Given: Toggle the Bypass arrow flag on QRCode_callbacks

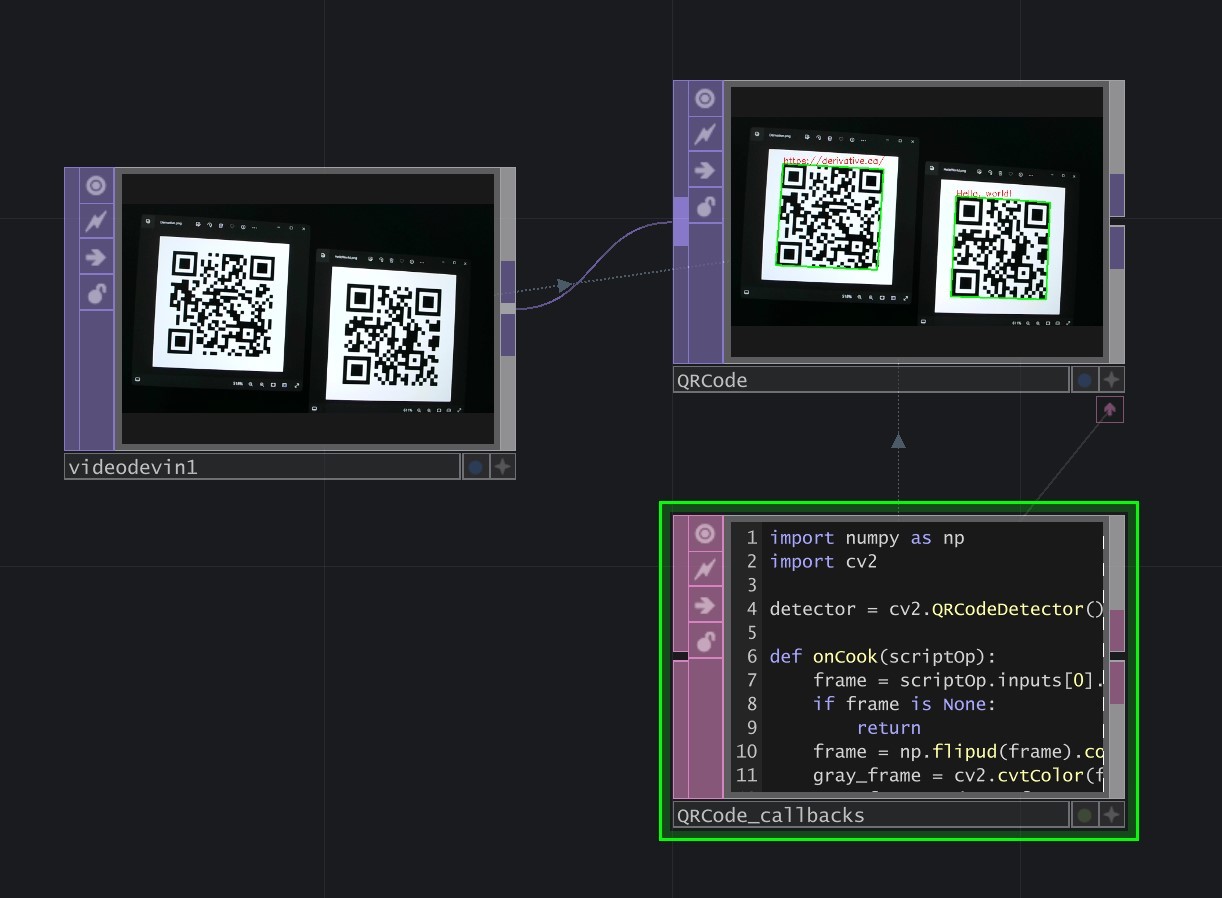Looking at the screenshot, I should [705, 606].
